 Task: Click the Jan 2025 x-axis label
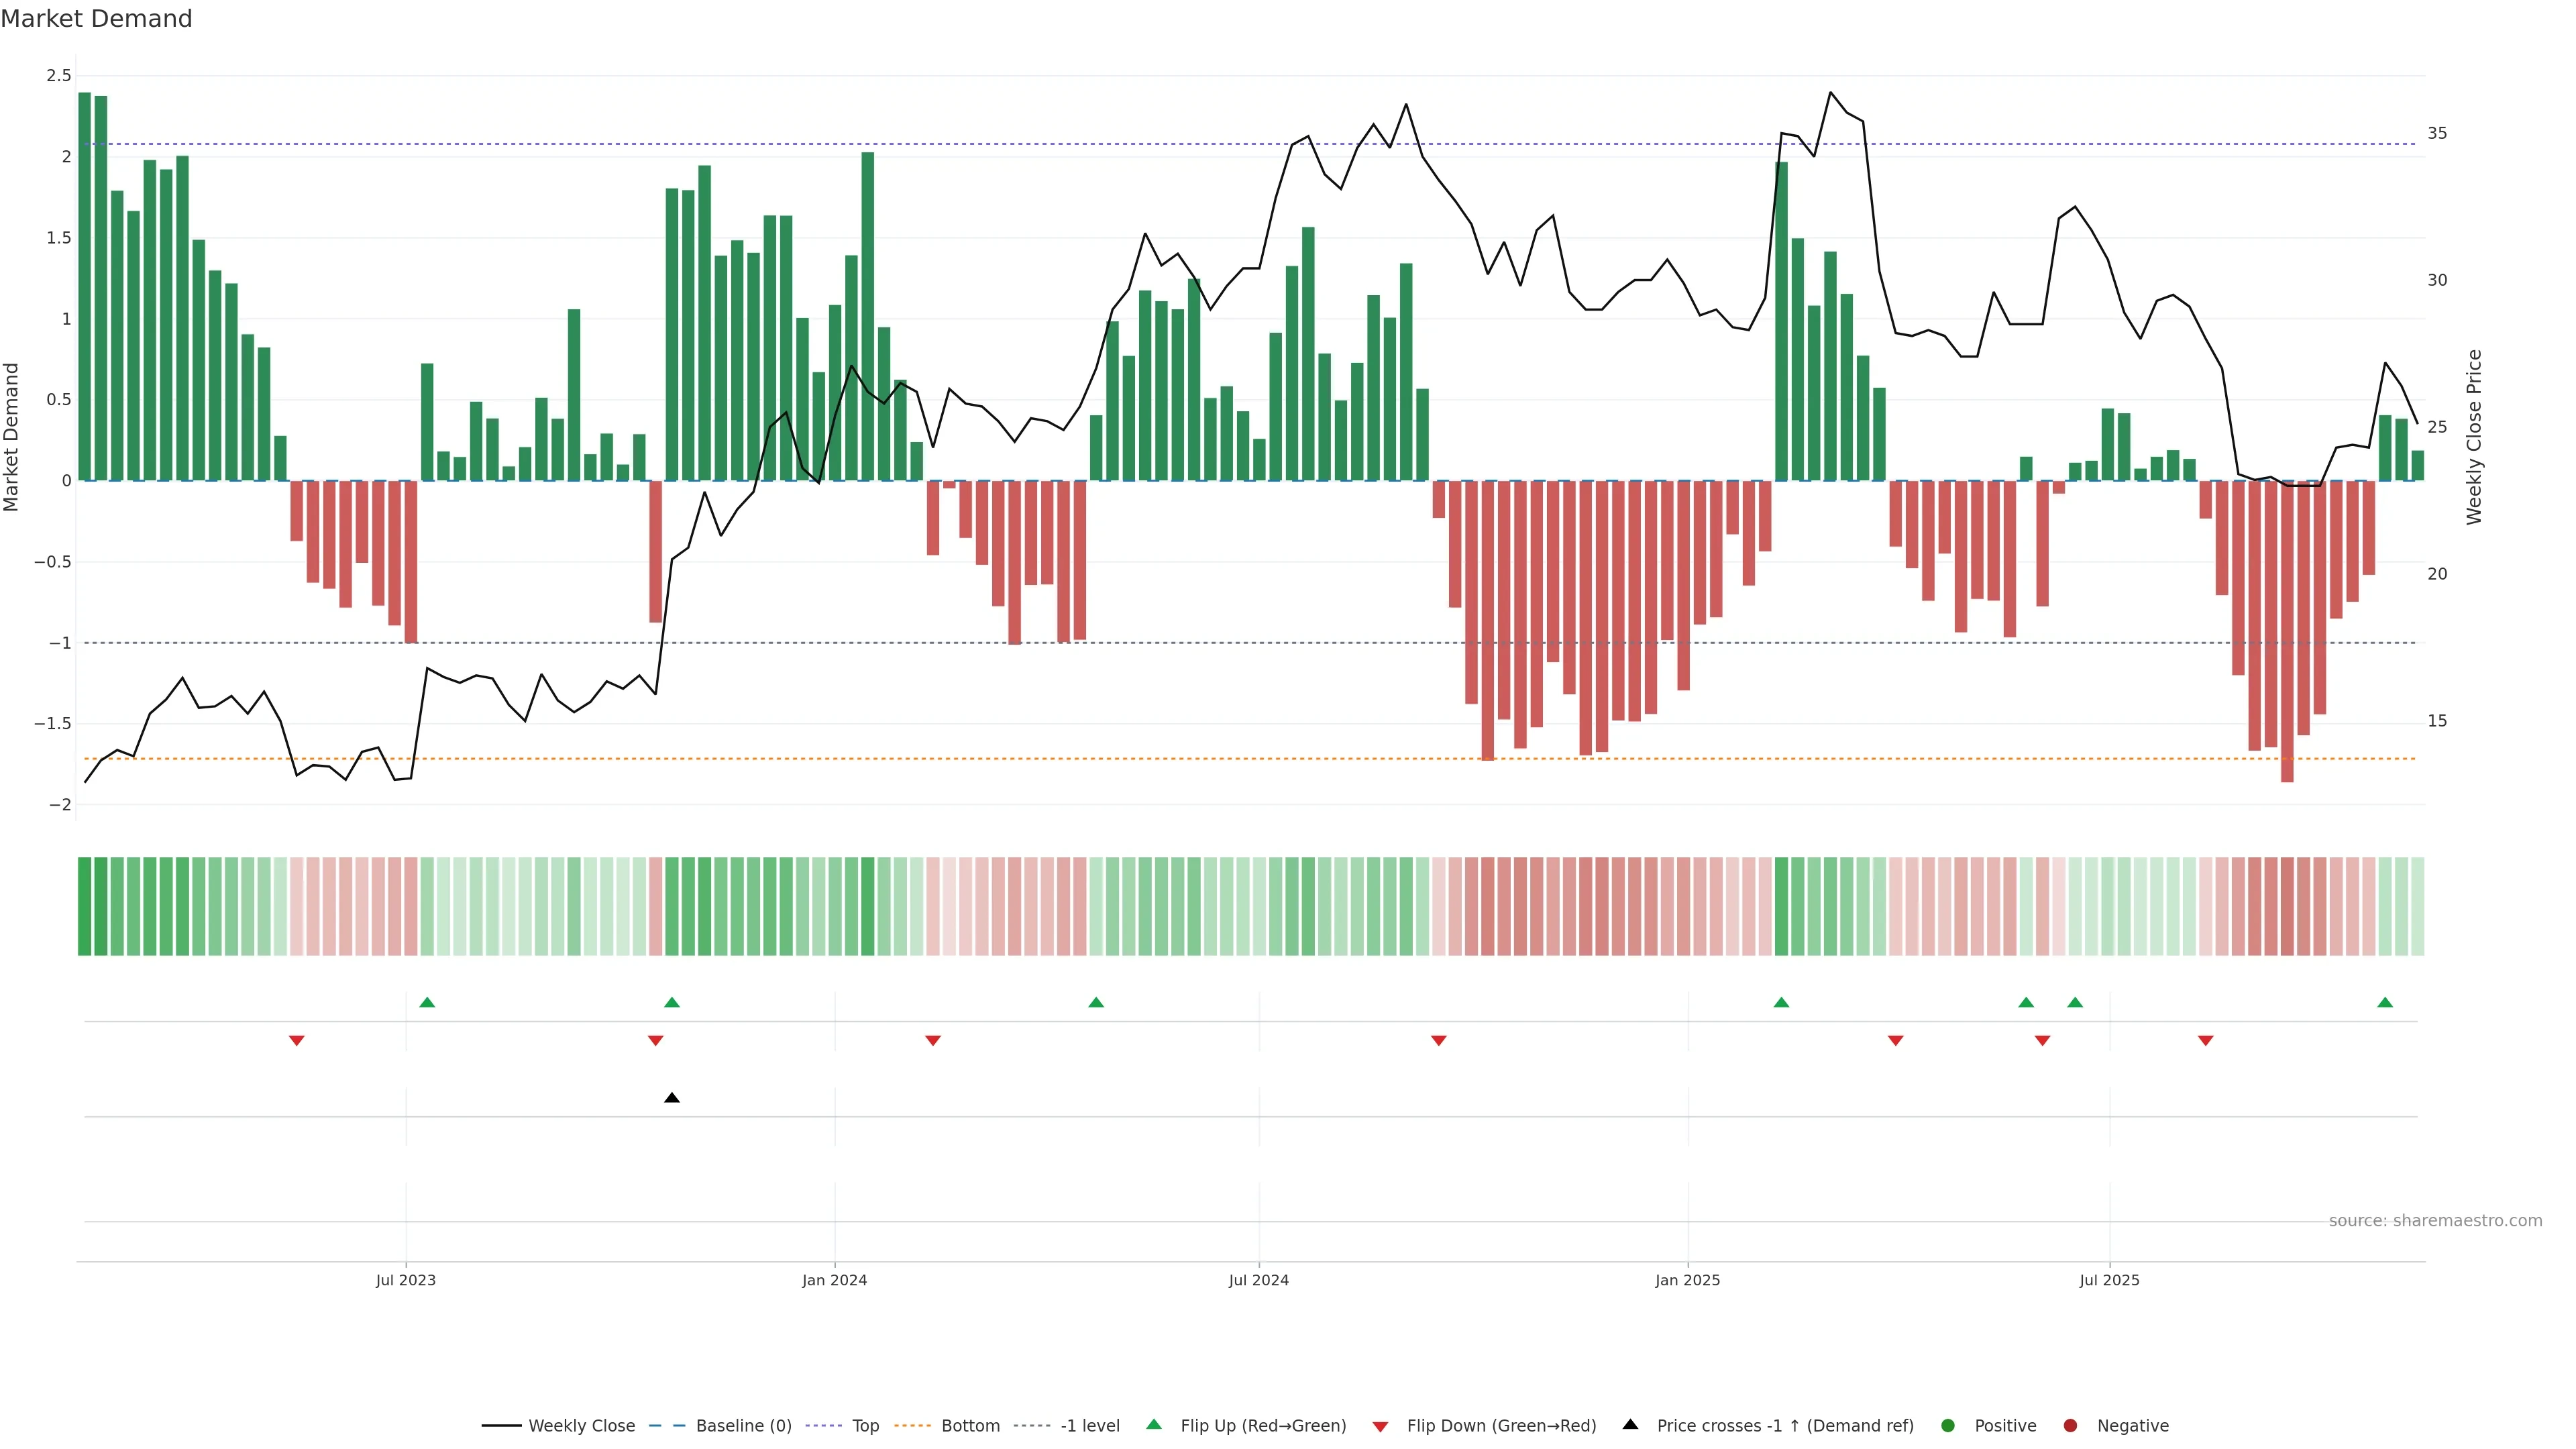1687,1281
